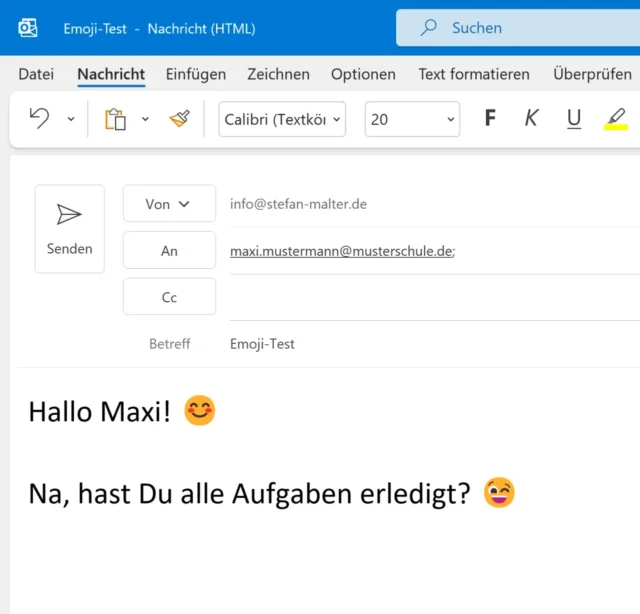
Task: Open the Einfügen ribbon tab
Action: [x=196, y=74]
